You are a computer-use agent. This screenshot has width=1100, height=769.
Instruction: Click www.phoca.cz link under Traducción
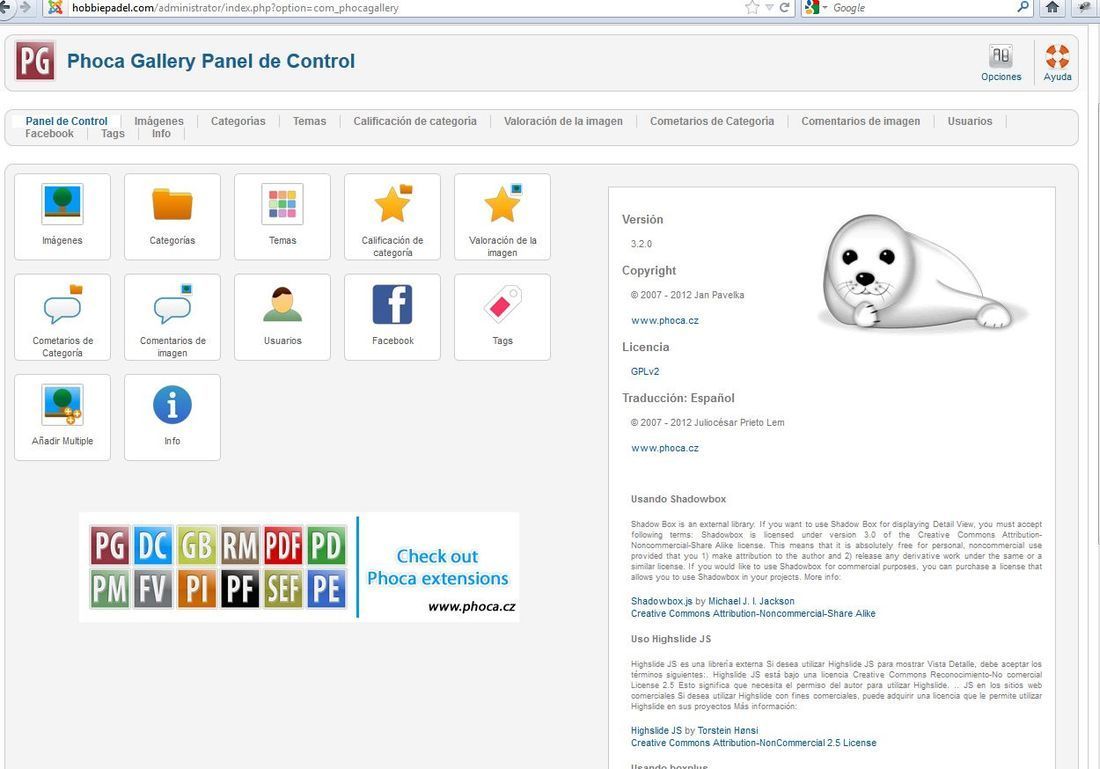(665, 448)
